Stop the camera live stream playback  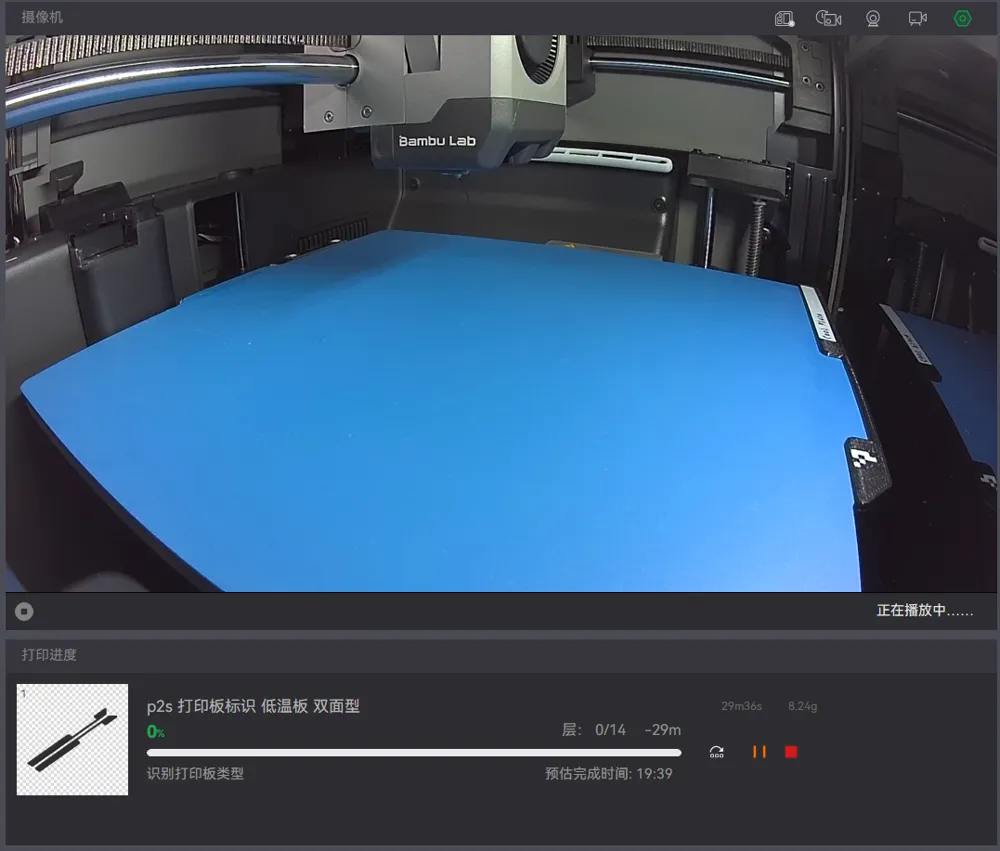(24, 611)
